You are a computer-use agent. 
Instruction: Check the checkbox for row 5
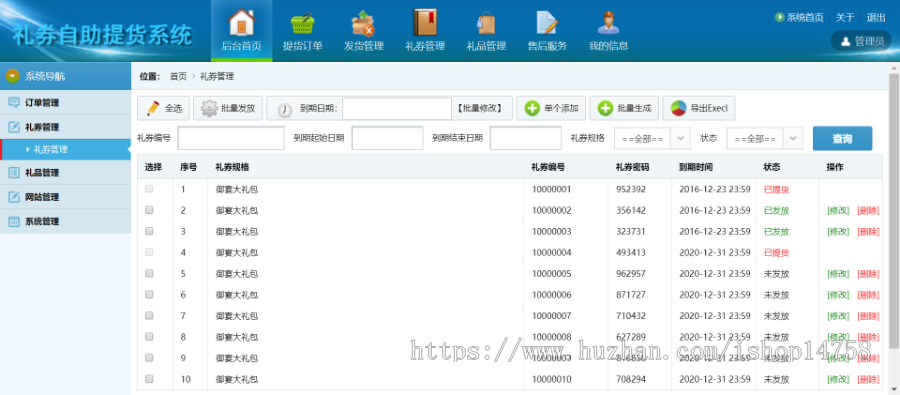click(x=149, y=273)
